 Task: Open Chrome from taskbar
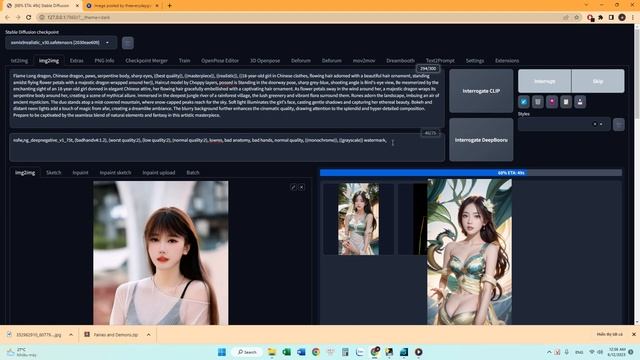click(316, 352)
